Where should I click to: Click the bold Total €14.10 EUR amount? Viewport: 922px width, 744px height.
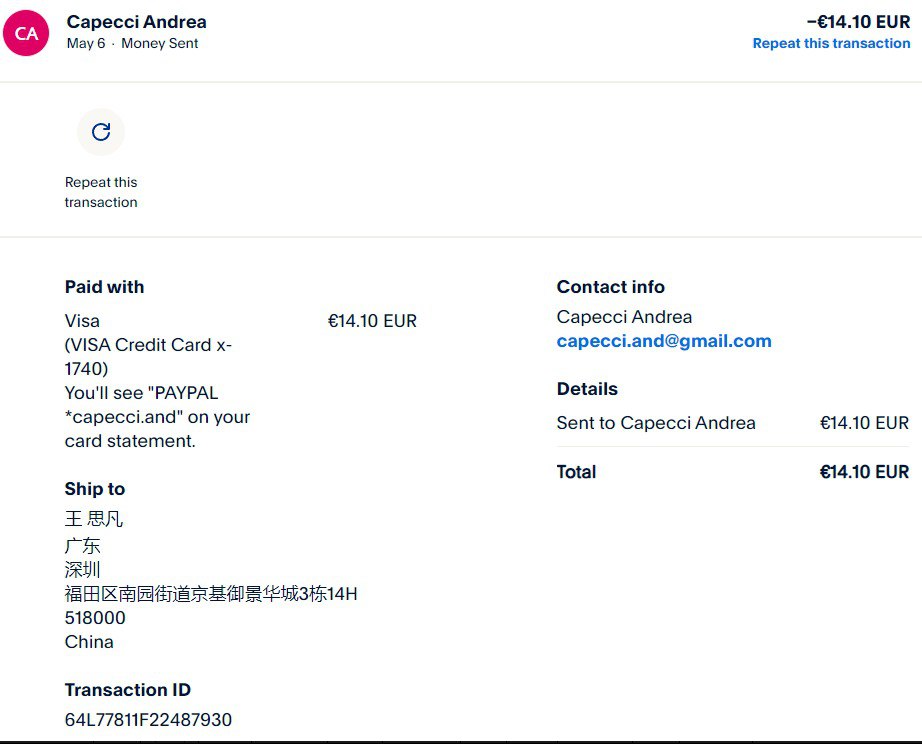point(864,472)
